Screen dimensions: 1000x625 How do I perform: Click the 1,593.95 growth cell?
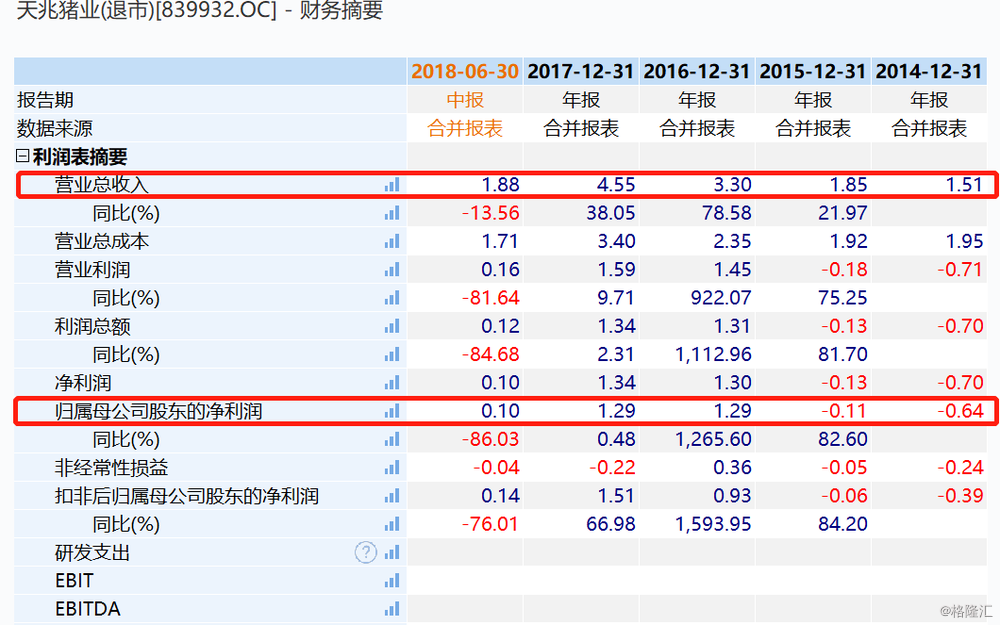(x=714, y=524)
